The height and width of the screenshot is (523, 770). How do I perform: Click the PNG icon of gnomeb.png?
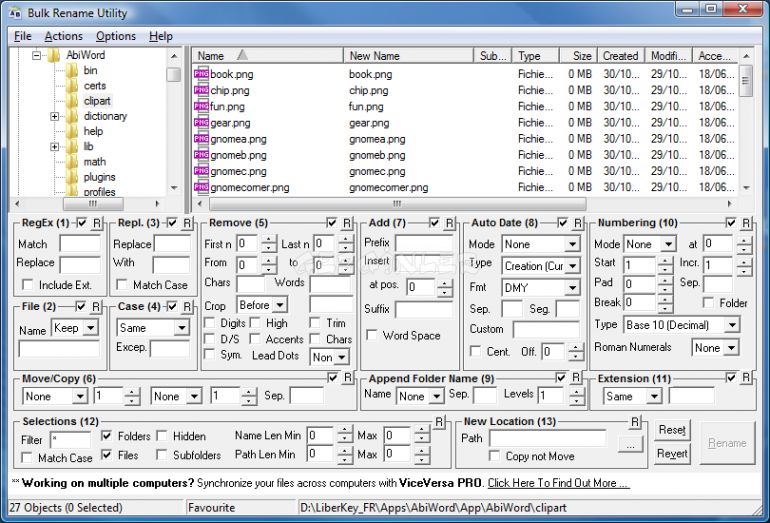[201, 155]
